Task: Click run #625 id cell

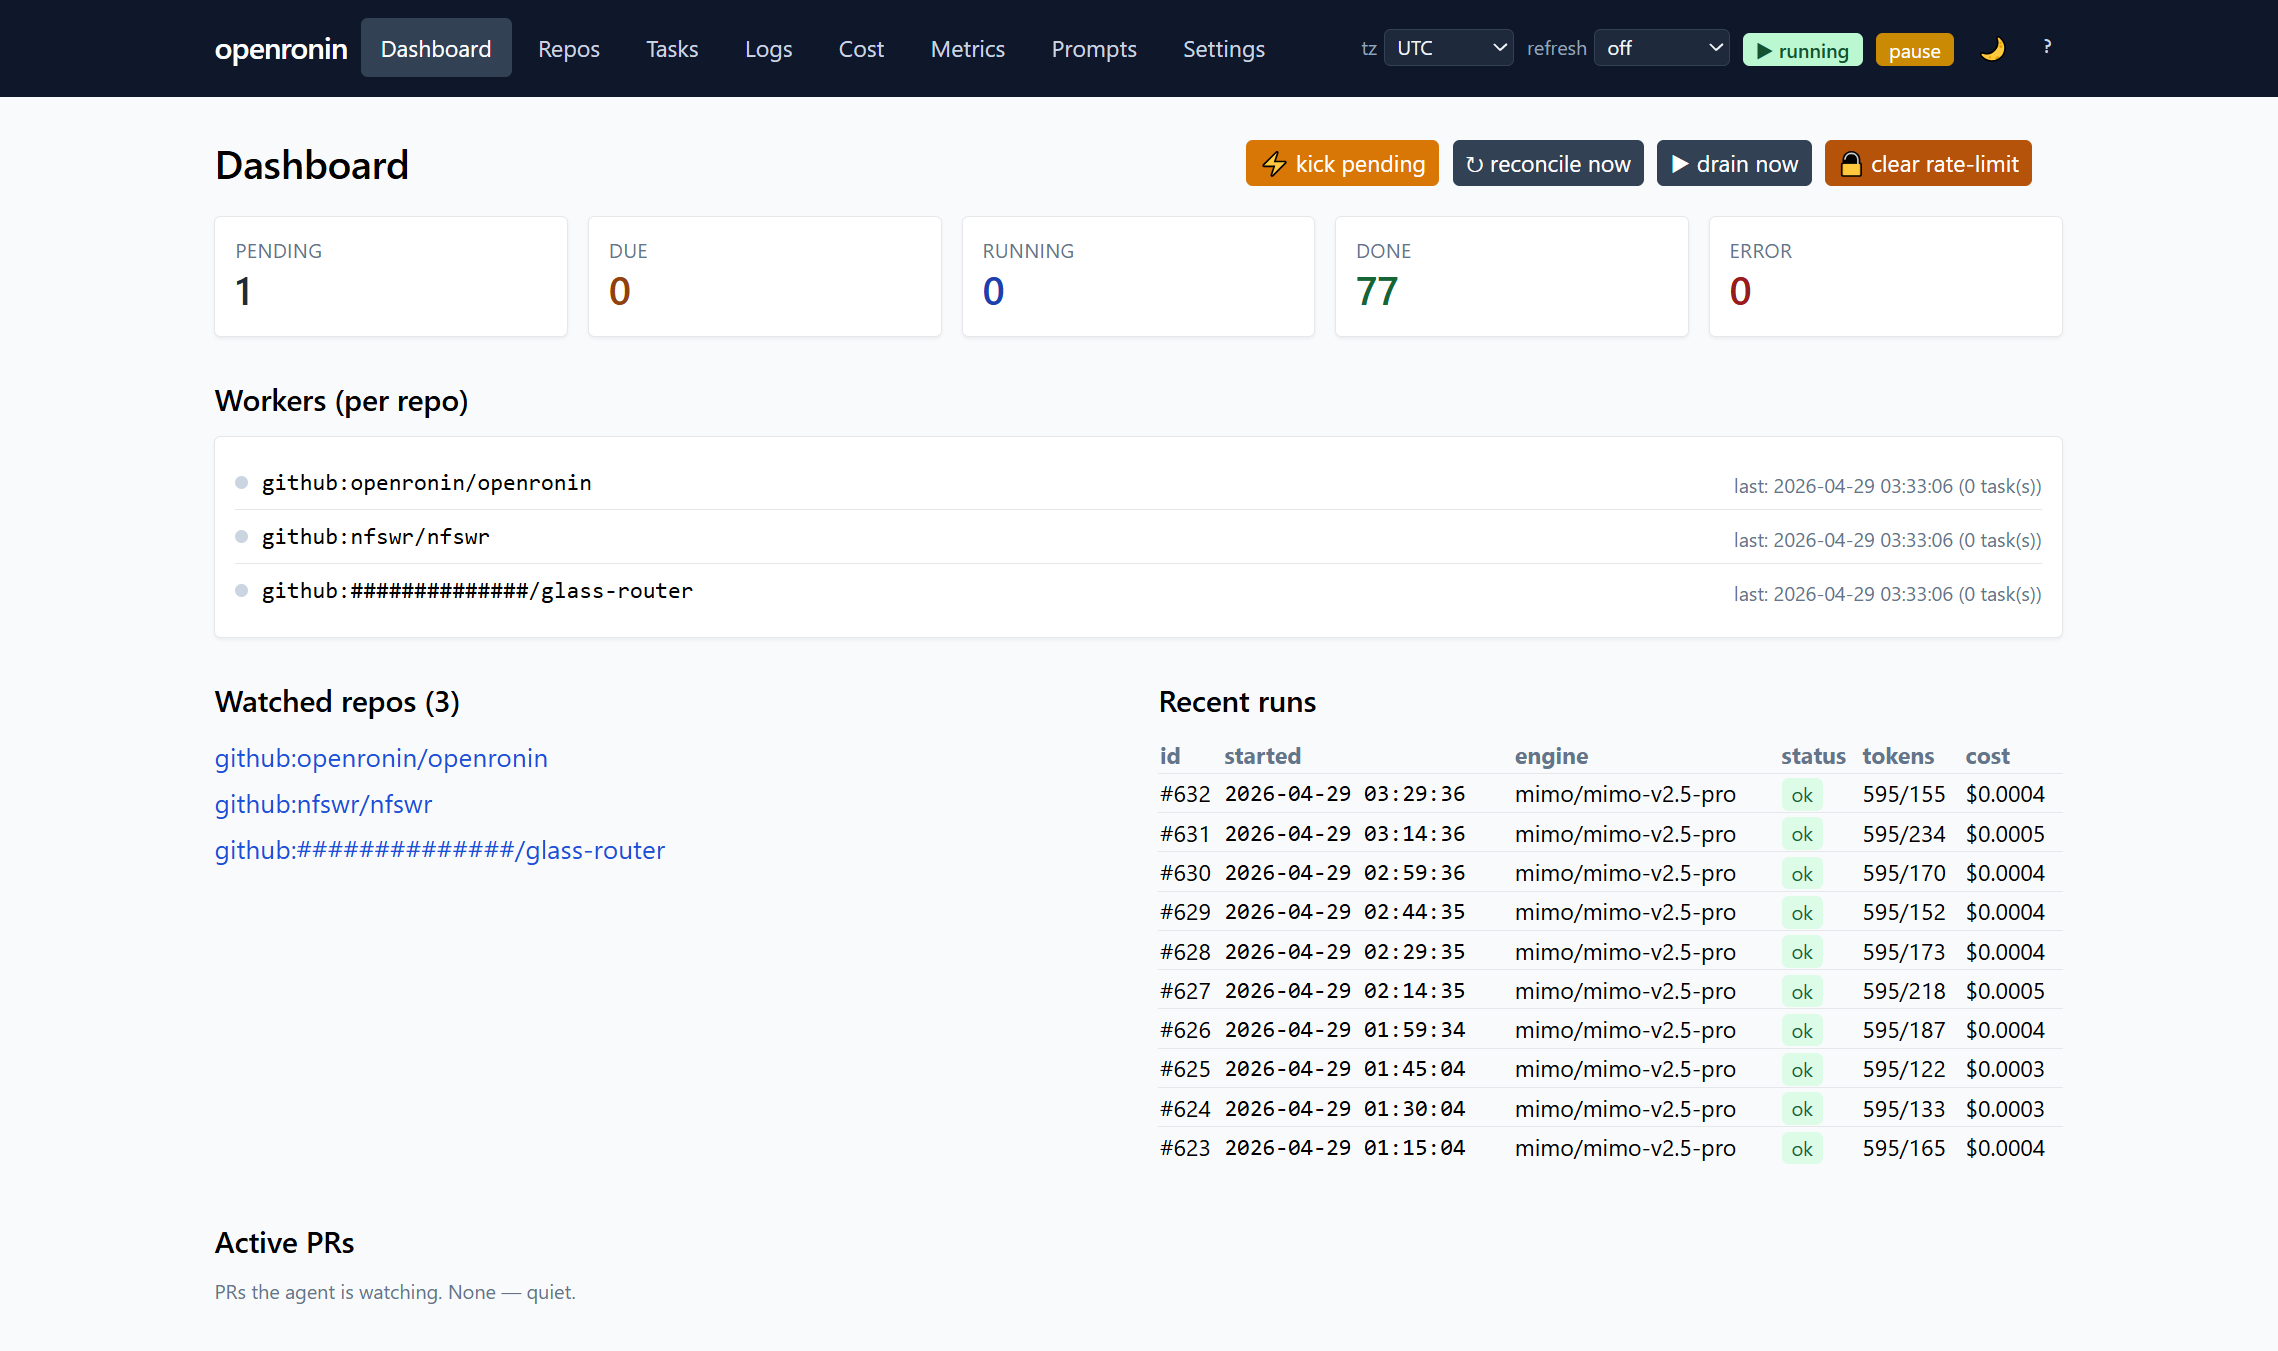Action: [x=1185, y=1069]
